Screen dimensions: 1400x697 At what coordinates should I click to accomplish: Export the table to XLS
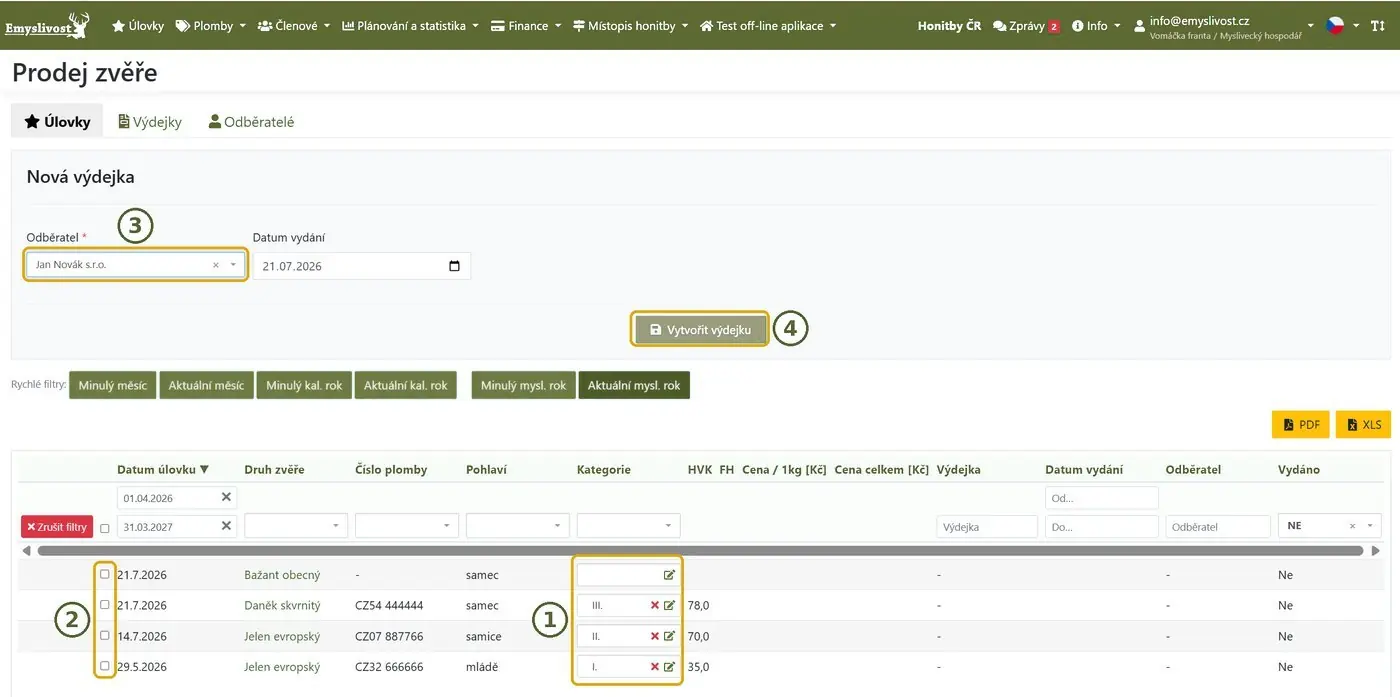click(x=1364, y=425)
